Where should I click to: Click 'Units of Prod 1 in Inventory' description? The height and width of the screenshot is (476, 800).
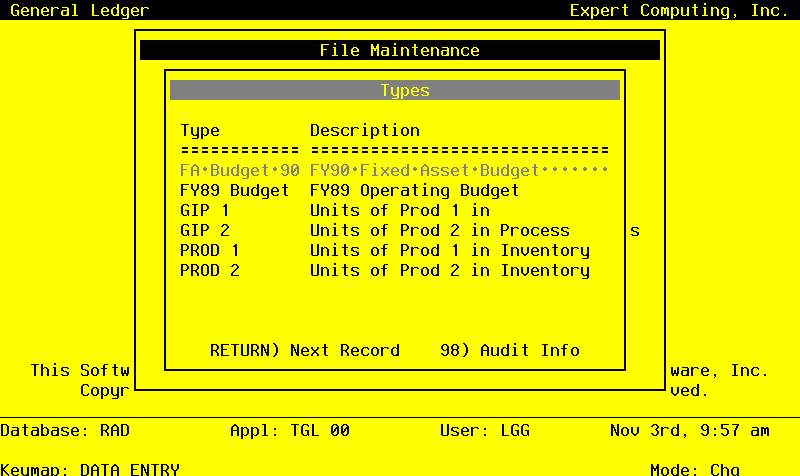[450, 251]
